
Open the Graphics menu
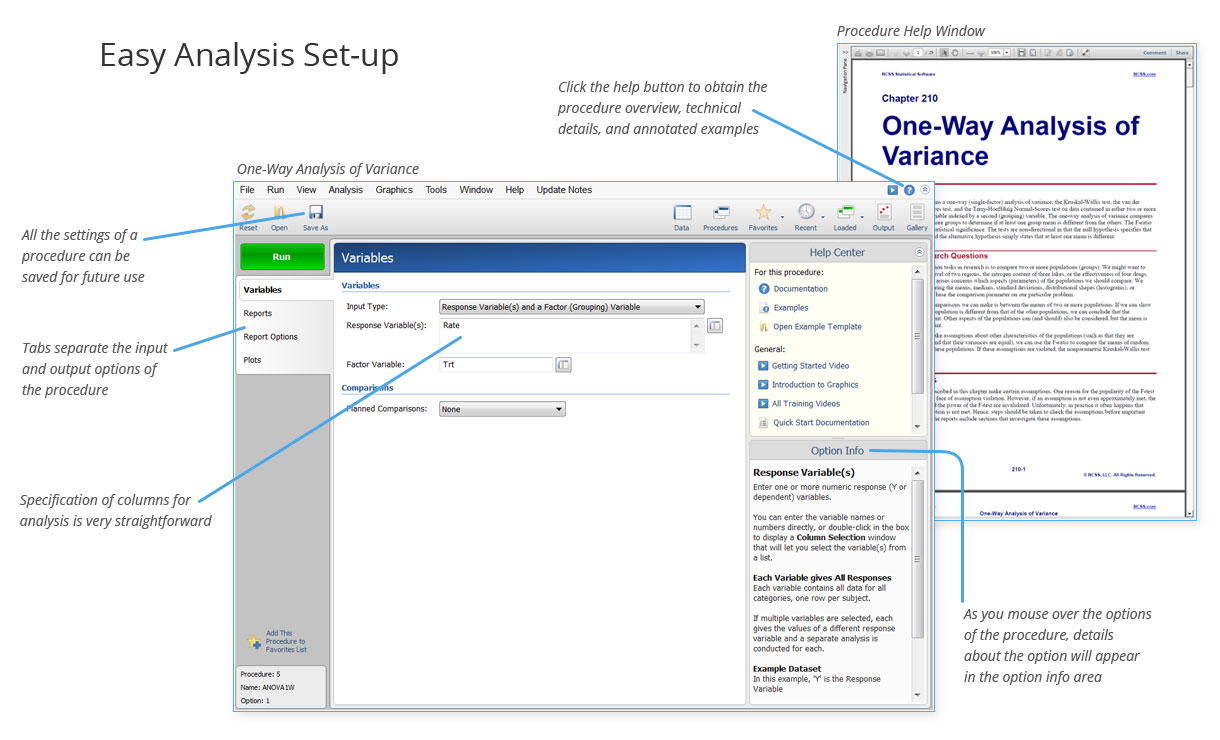394,189
